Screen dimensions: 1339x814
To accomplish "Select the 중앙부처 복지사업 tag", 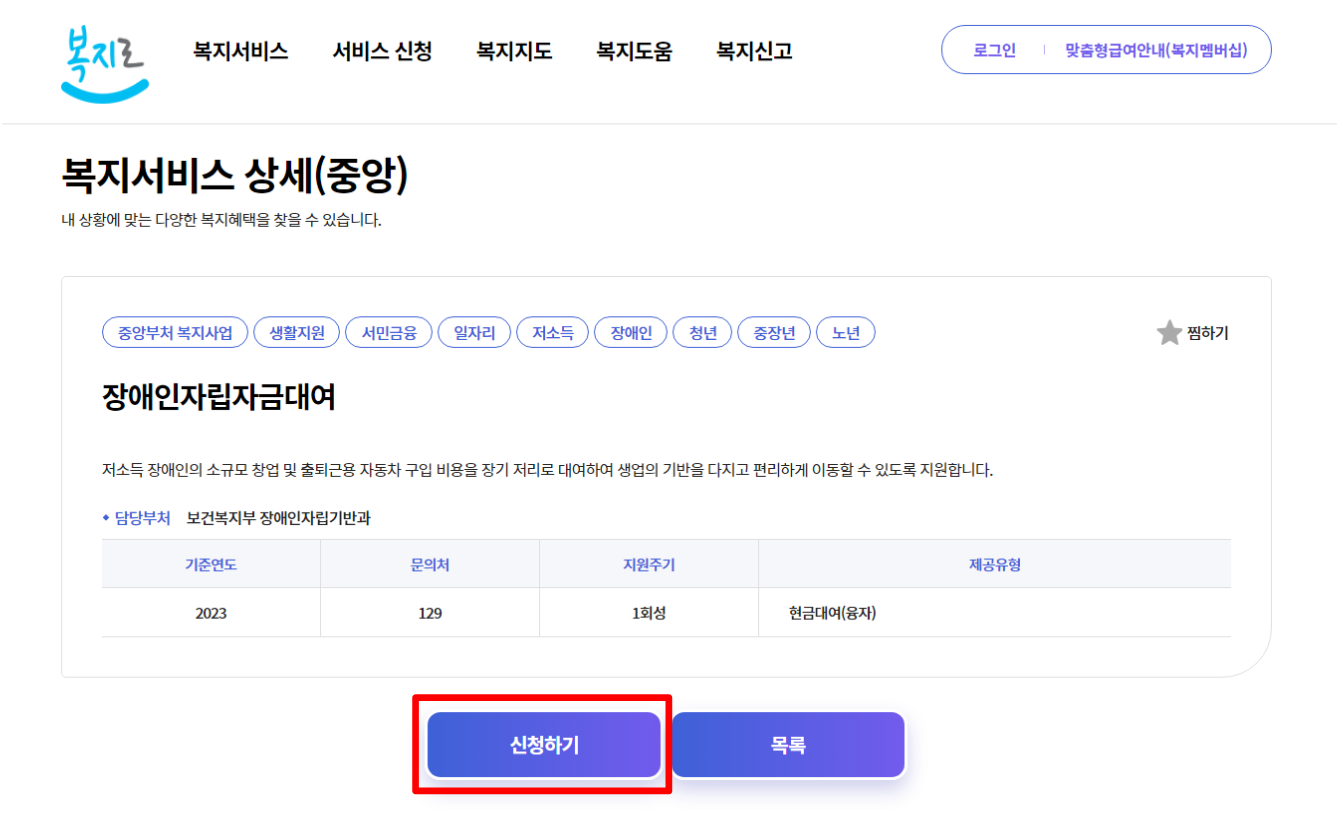I will [174, 332].
